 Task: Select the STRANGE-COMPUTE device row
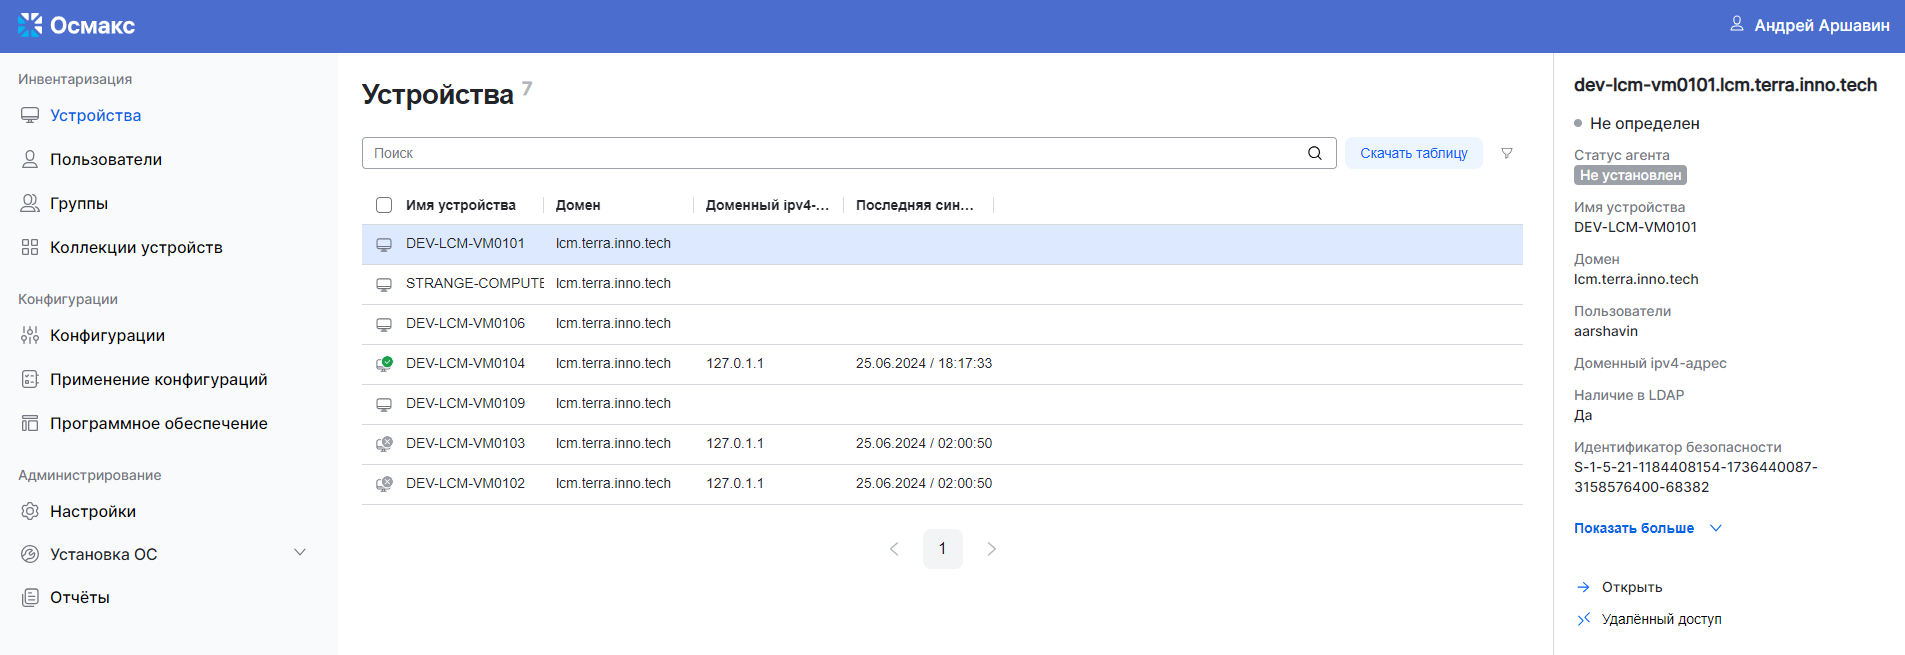tap(474, 284)
